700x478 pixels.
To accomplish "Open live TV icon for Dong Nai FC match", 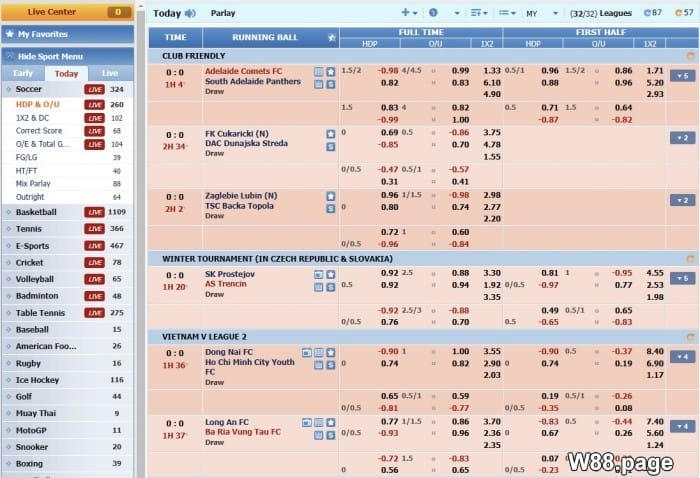I will click(x=307, y=353).
